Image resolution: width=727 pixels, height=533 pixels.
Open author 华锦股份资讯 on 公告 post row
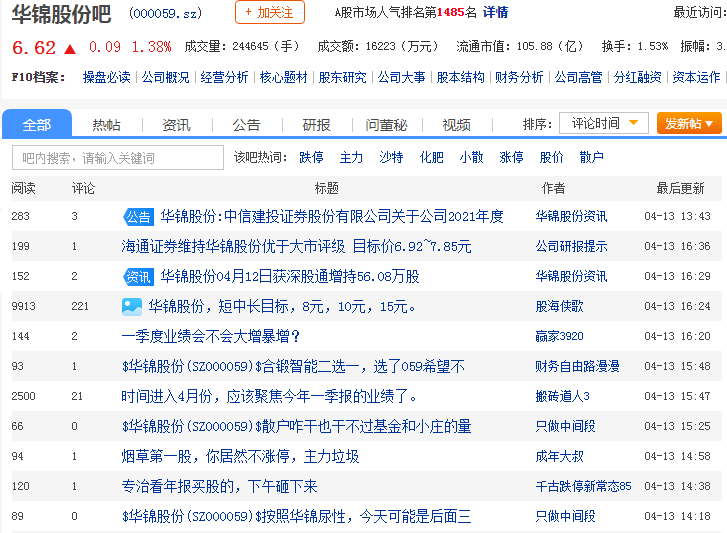tap(571, 216)
